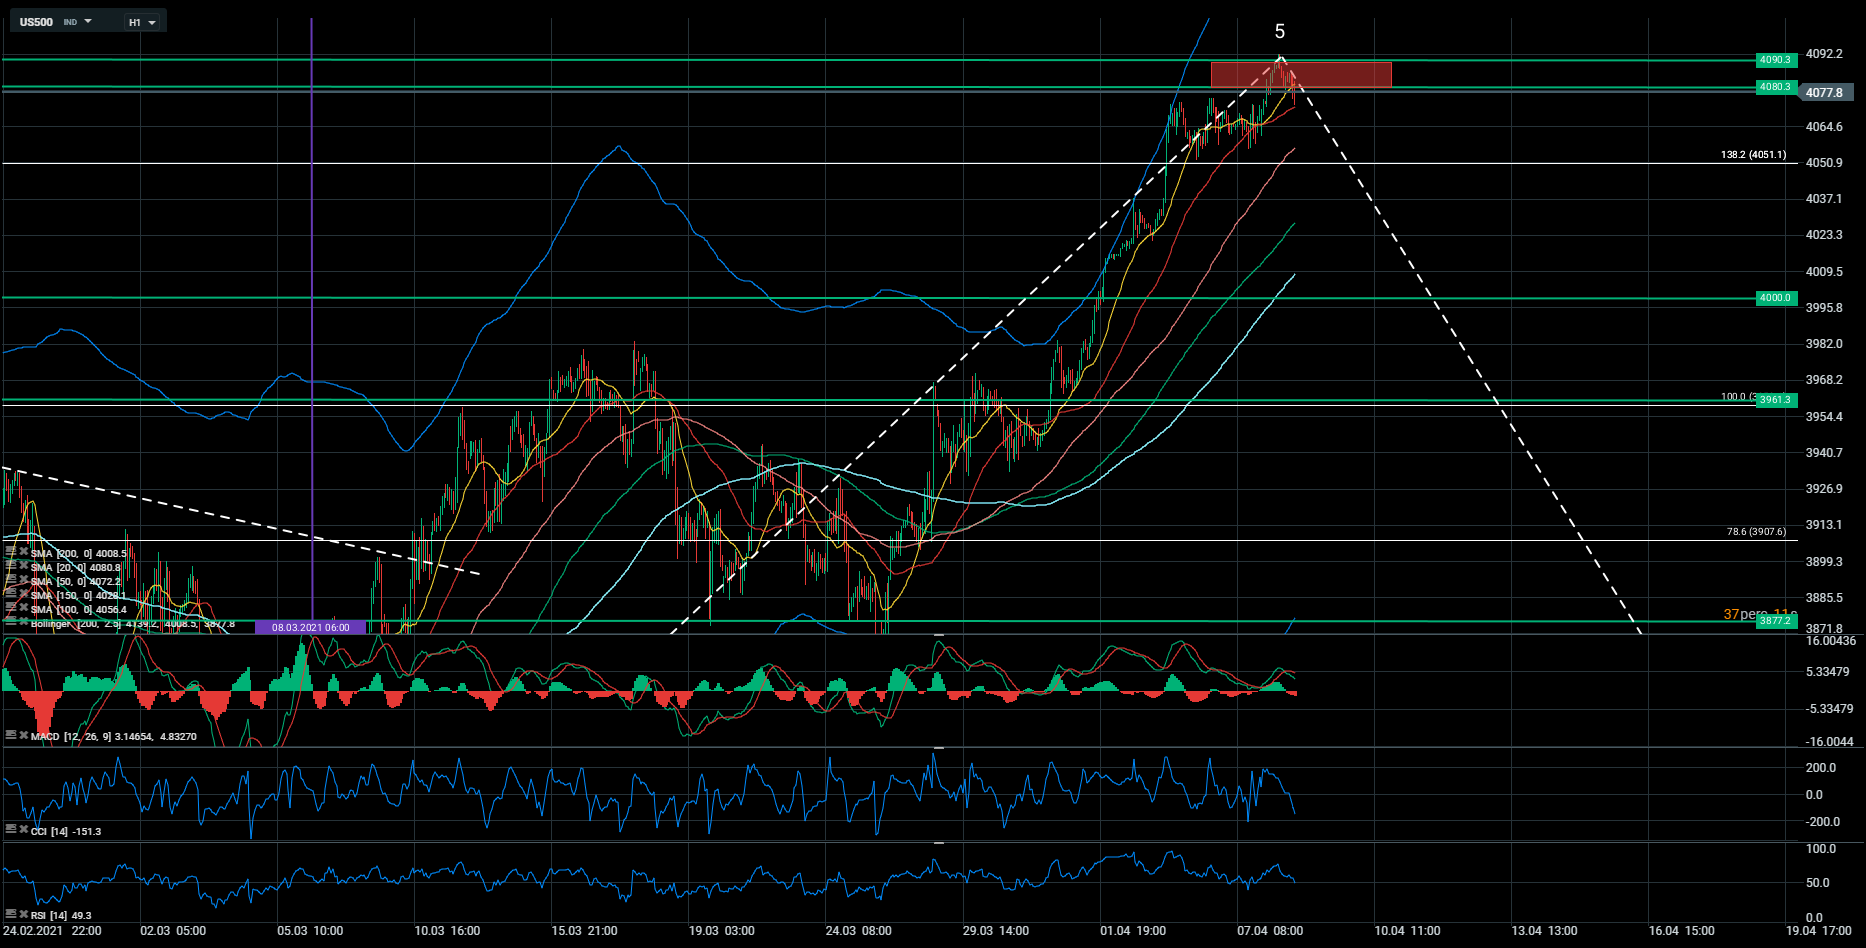1866x948 pixels.
Task: Select the red rectangle zone near the top
Action: (x=1300, y=74)
